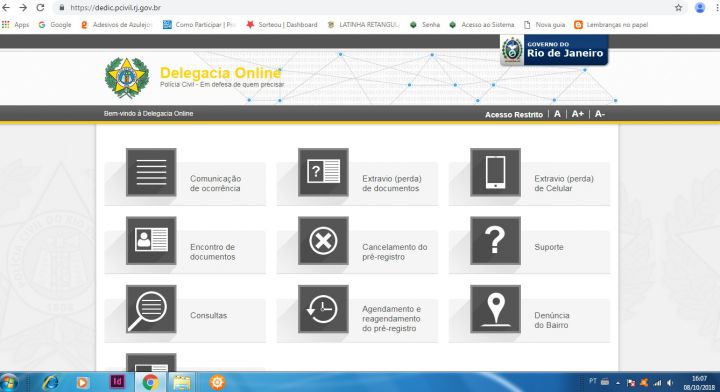
Task: Click the Polícia Civil crest logo
Action: point(127,78)
